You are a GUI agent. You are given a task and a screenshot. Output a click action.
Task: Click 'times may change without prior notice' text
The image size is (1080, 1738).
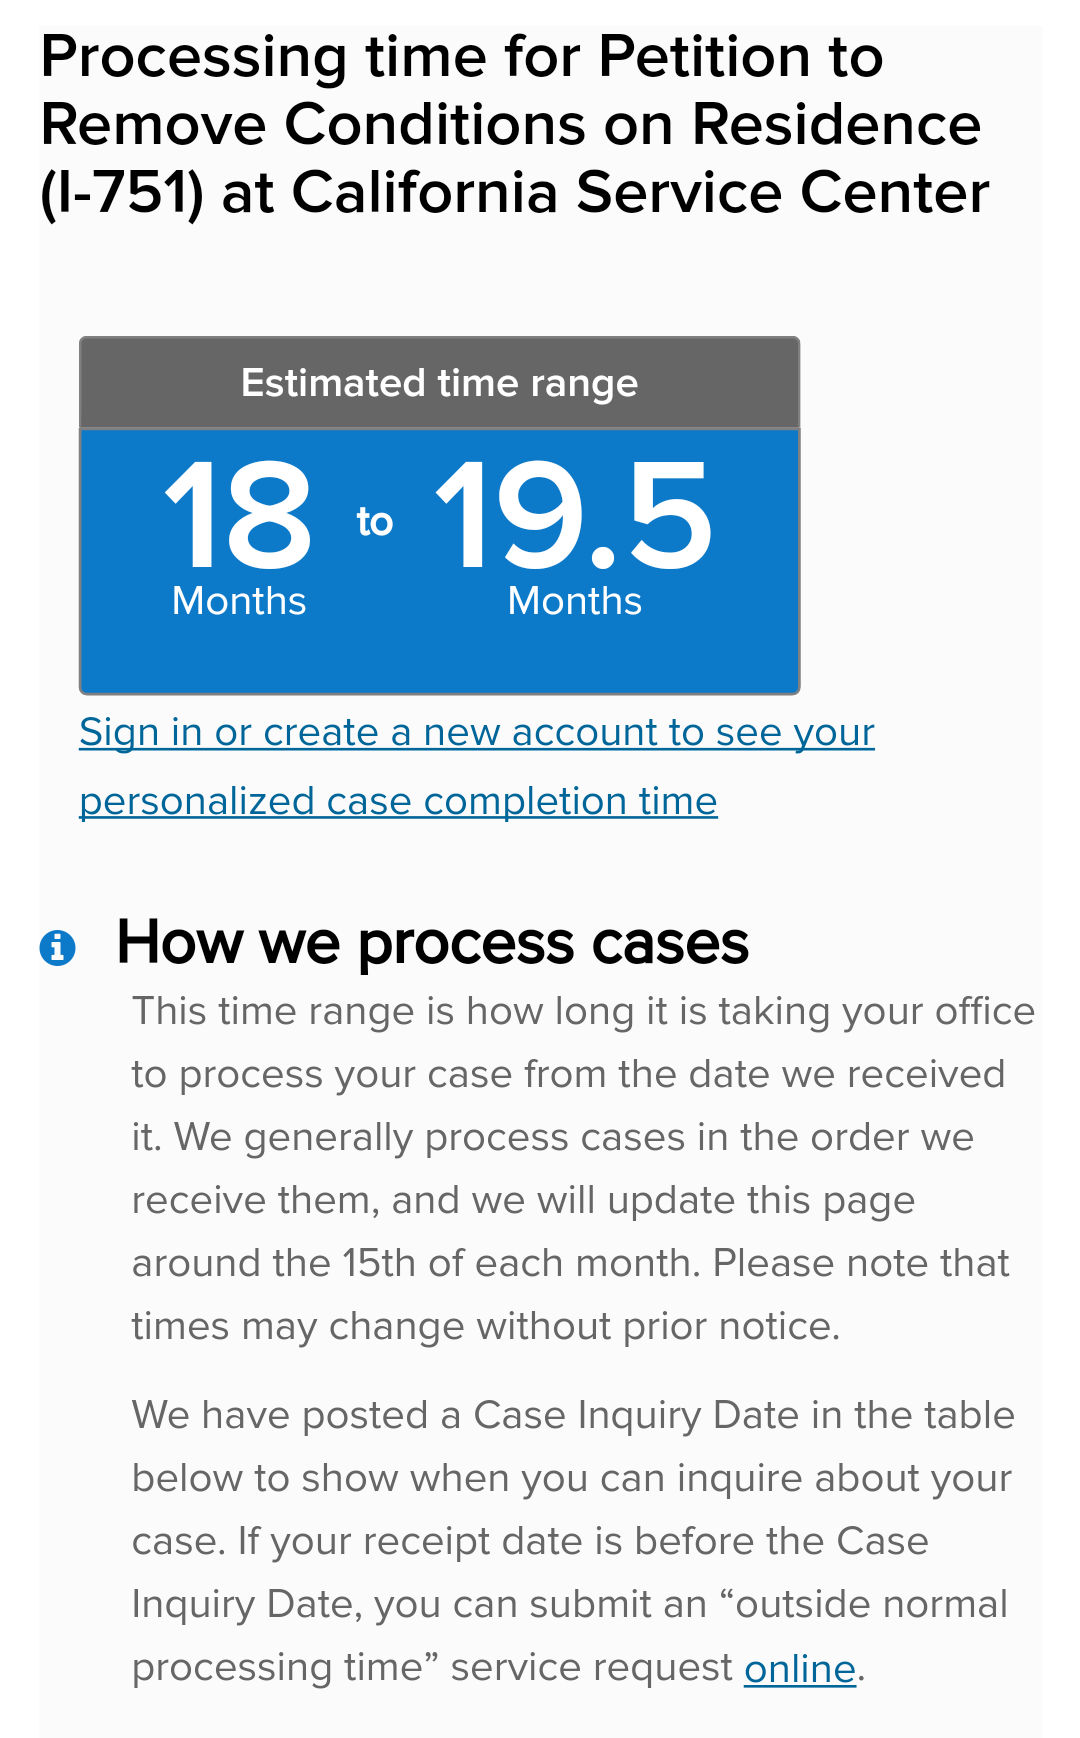point(486,1327)
